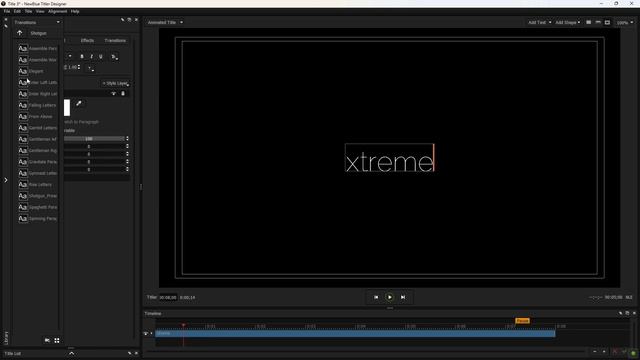Close the Timeline panel
Screen dimensions: 640x360
(634, 313)
